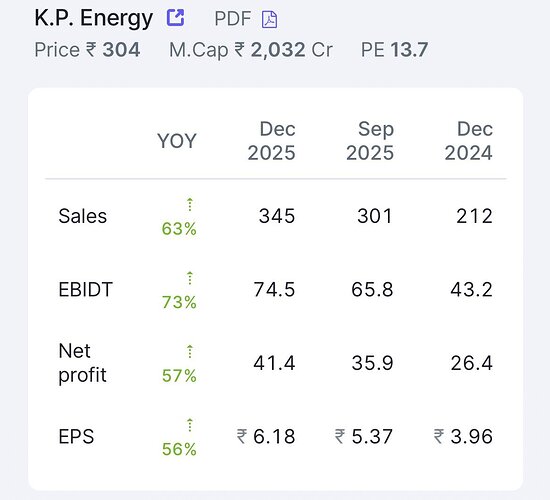
Task: Select the Sep 2025 column header
Action: (x=370, y=141)
